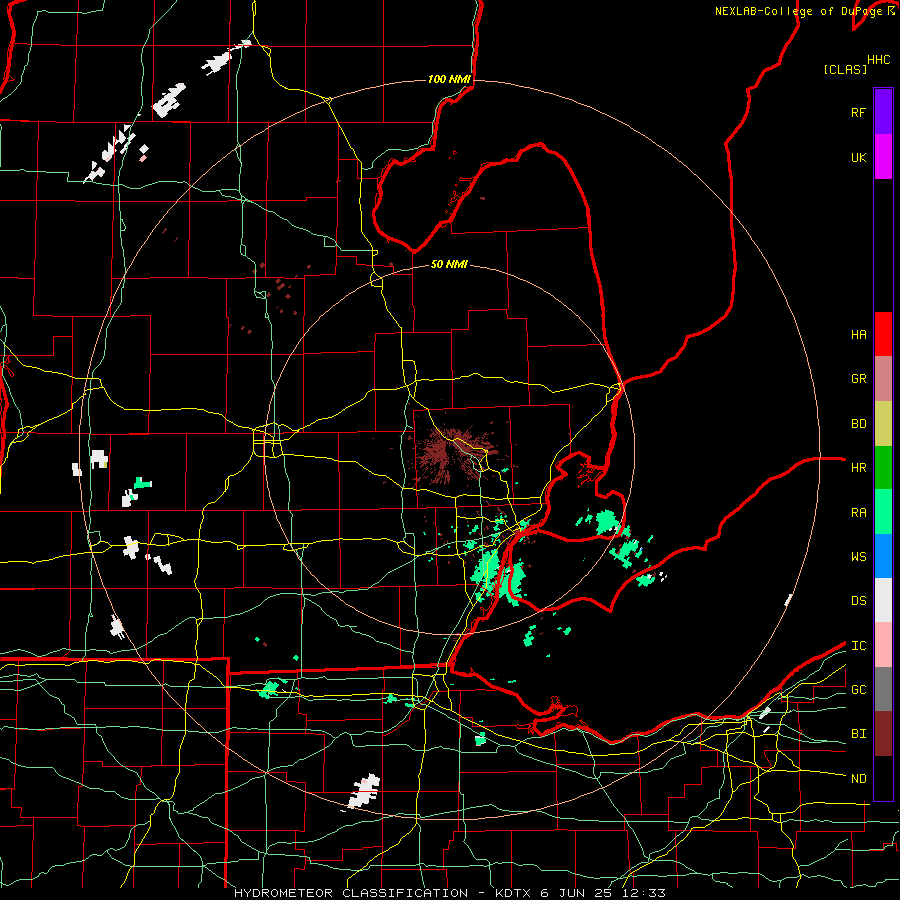Click the WS blue legend swatch
The image size is (900, 900).
883,556
